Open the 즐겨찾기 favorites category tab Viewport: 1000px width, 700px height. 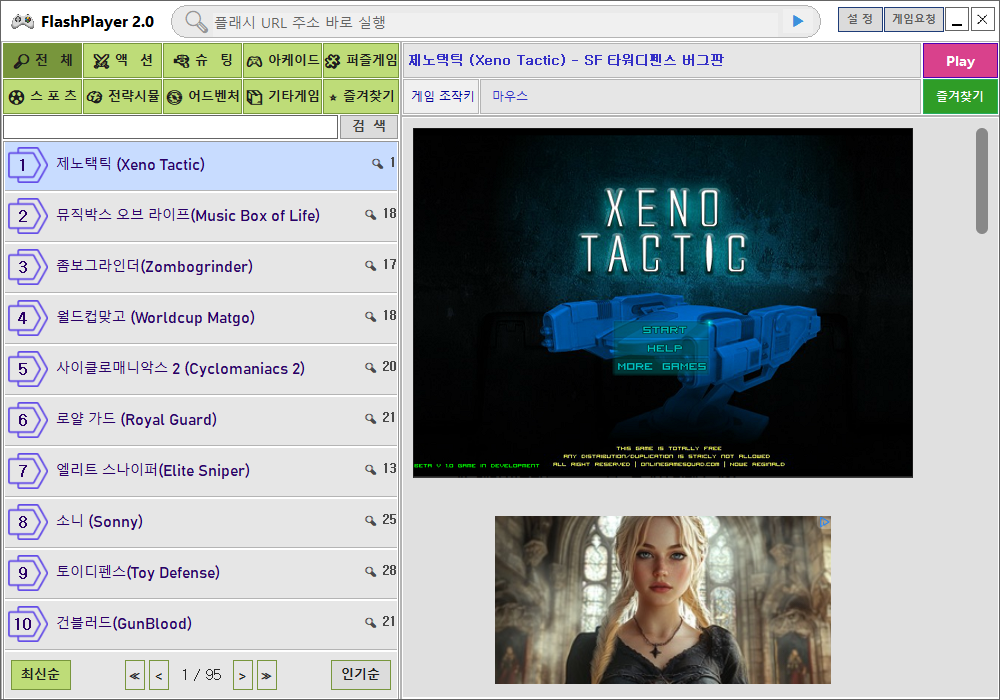(x=361, y=96)
